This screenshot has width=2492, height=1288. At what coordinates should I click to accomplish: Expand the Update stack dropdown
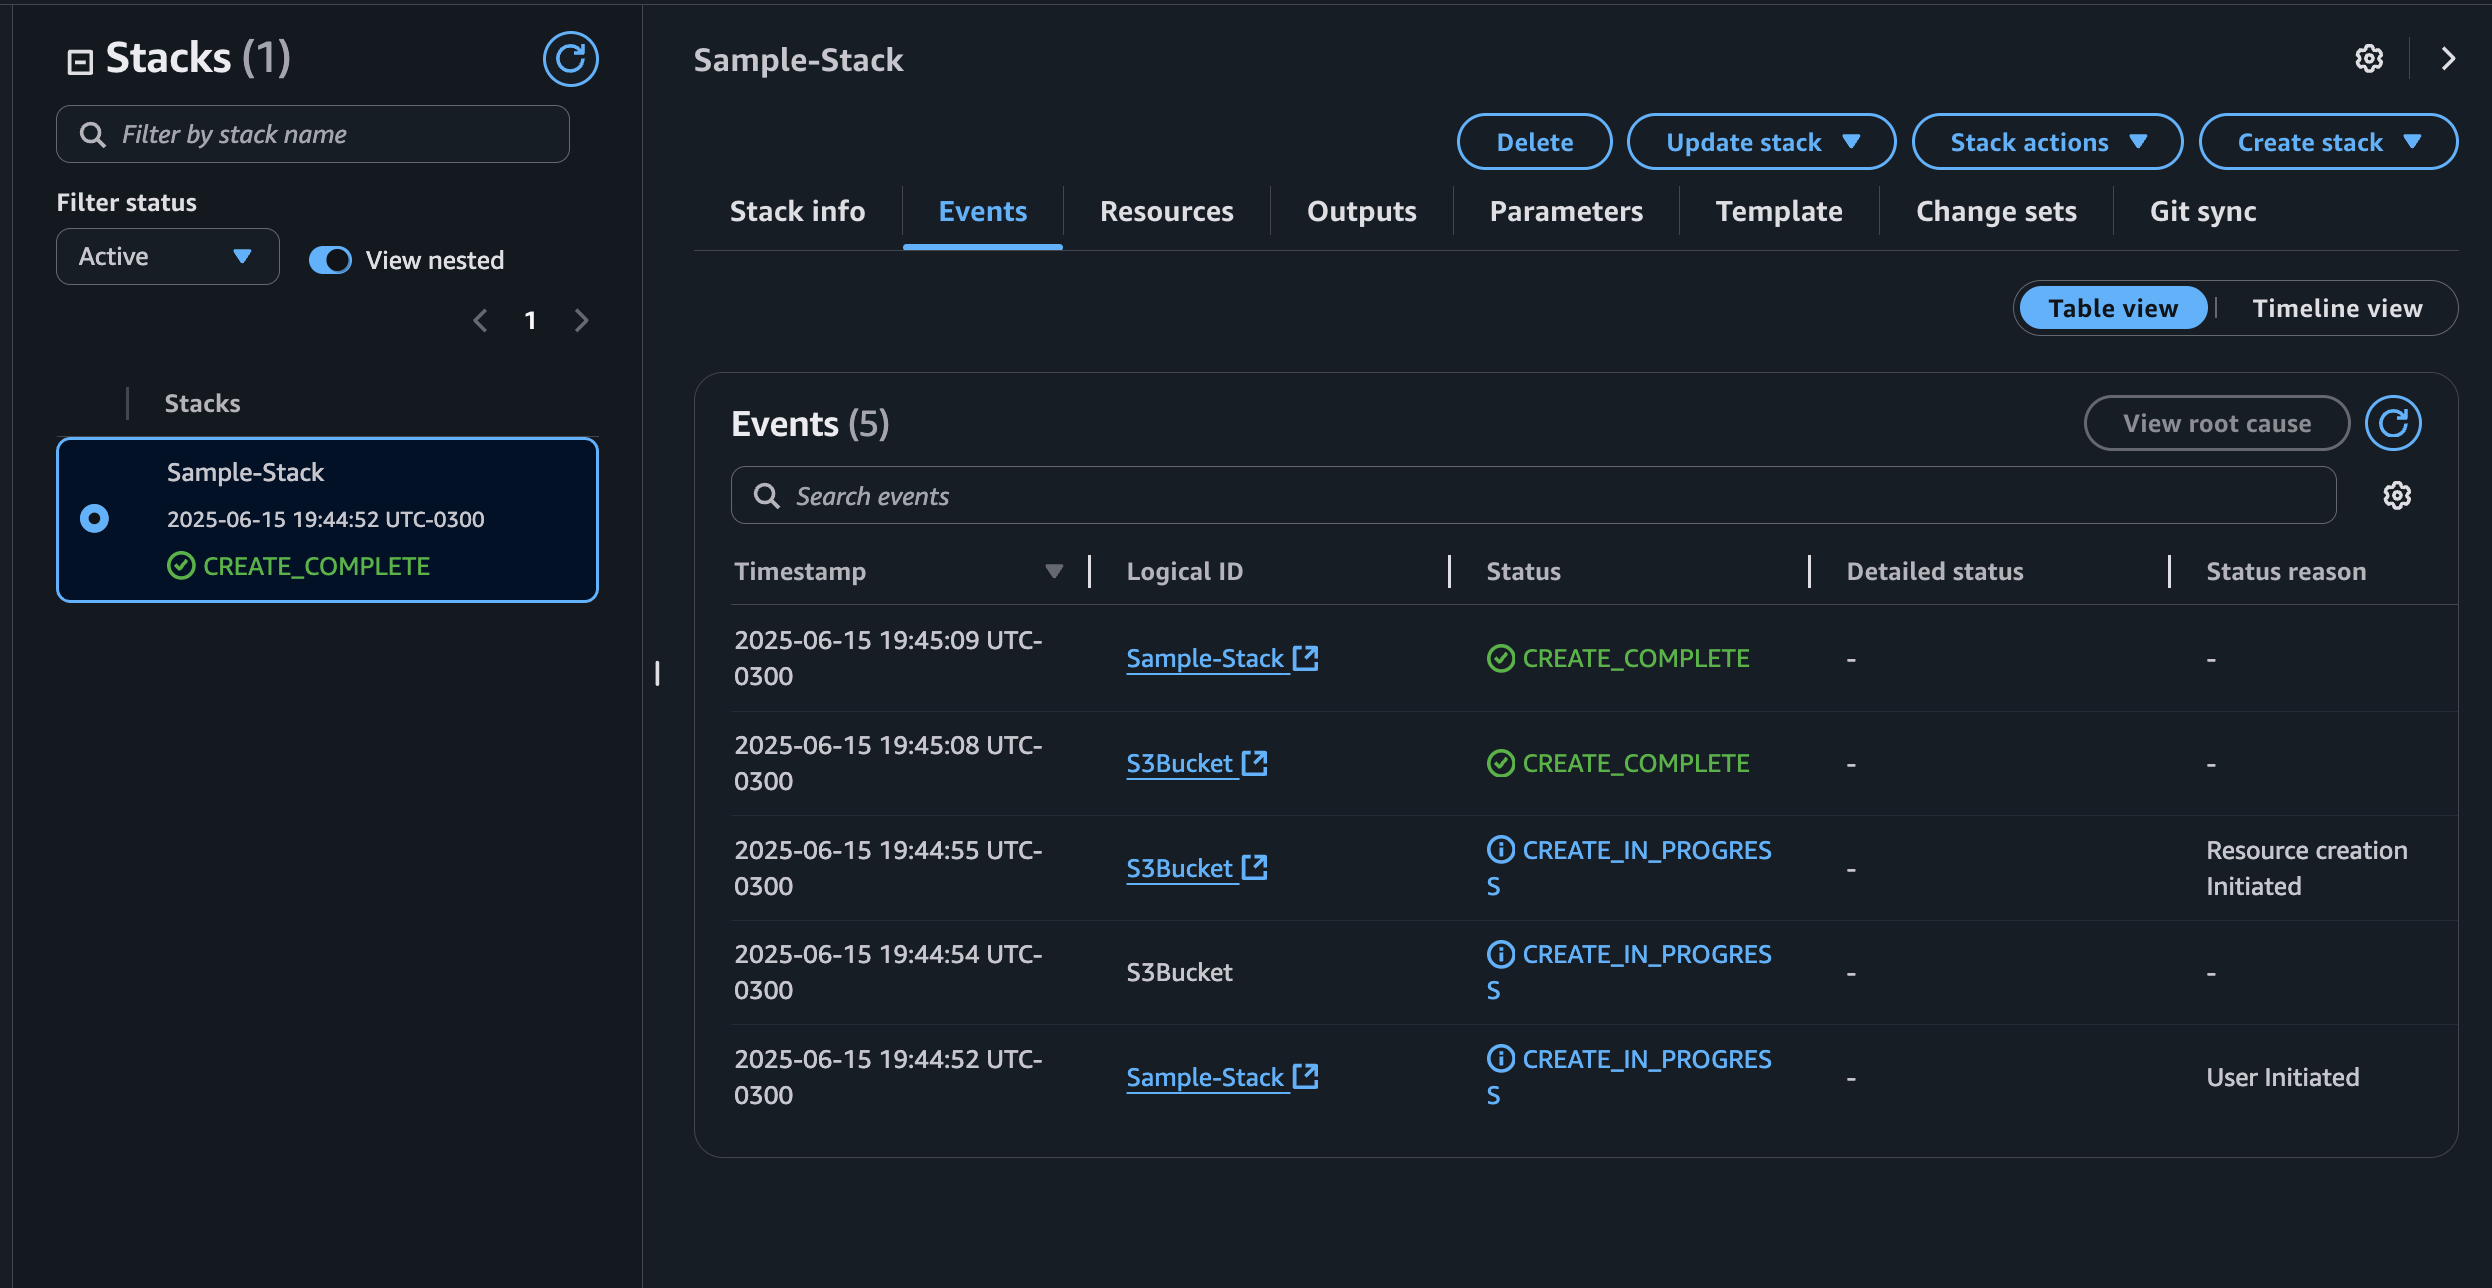[1761, 142]
